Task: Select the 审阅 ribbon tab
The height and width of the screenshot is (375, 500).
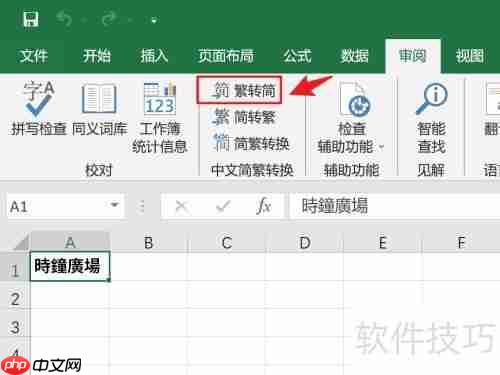Action: click(413, 56)
